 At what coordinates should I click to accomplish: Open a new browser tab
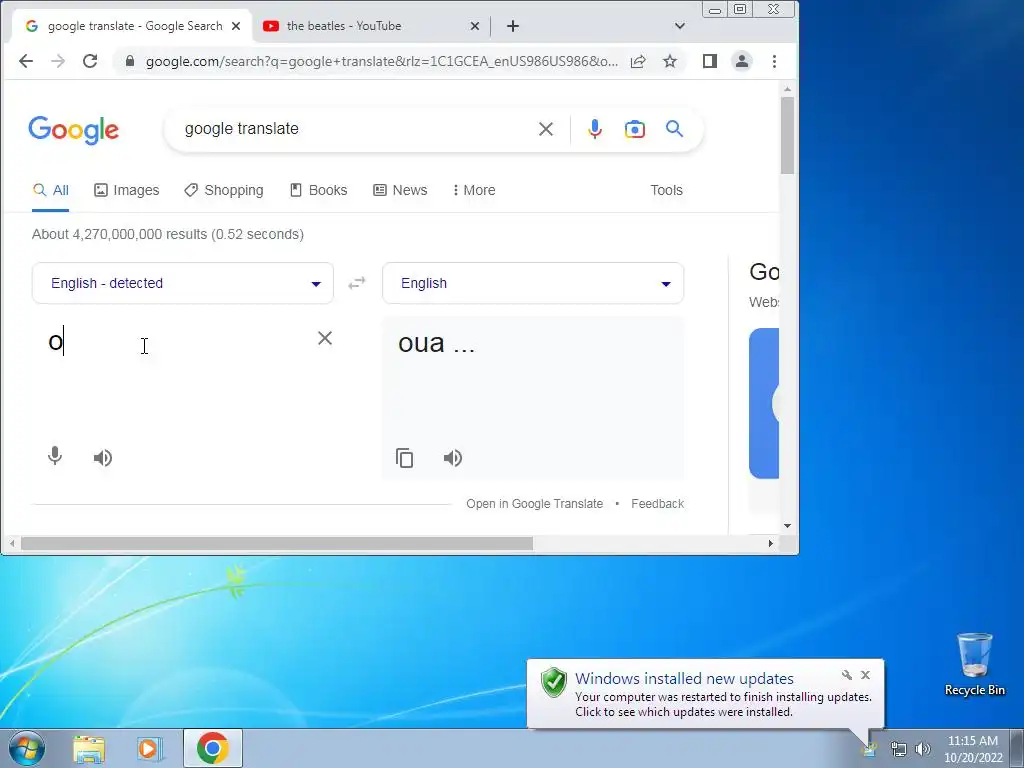tap(513, 26)
